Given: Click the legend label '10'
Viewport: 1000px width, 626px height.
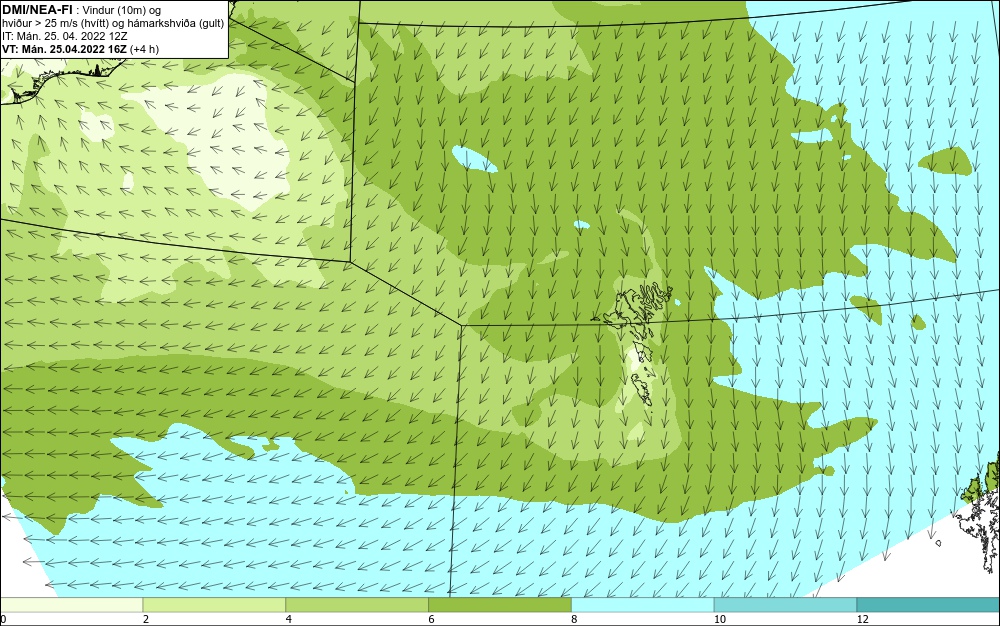Looking at the screenshot, I should (719, 619).
